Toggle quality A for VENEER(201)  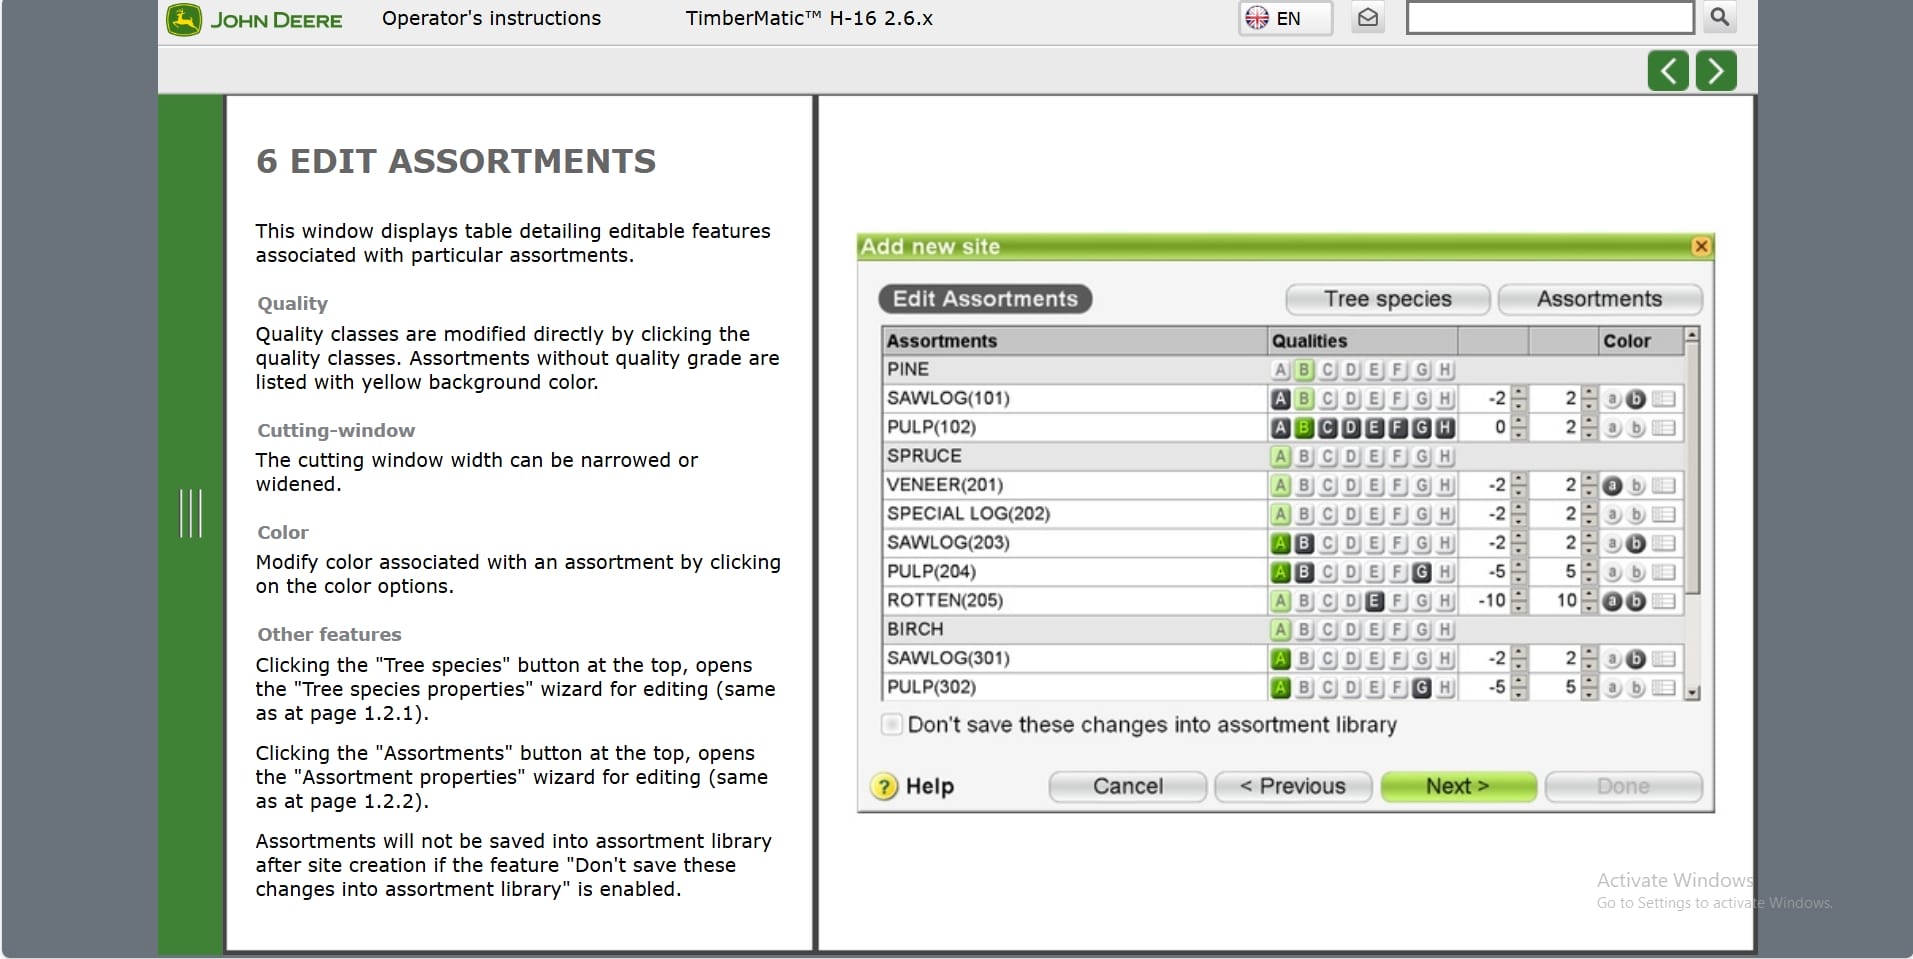point(1280,486)
